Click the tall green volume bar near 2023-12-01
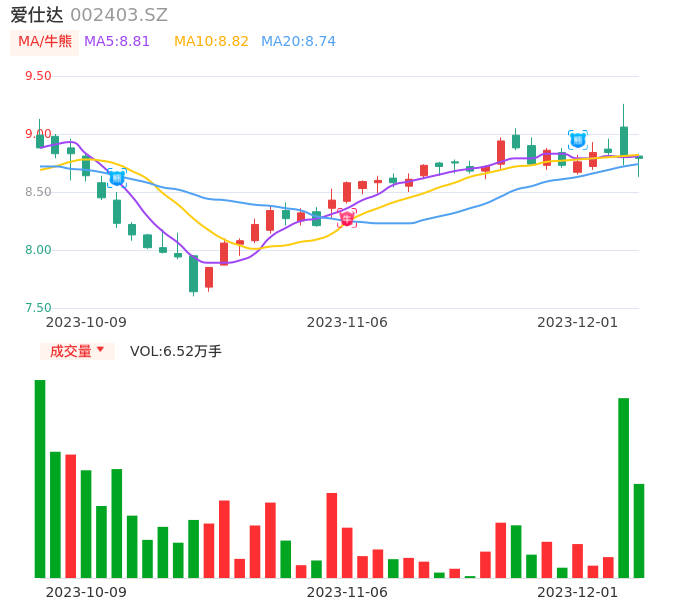The width and height of the screenshot is (686, 606). pyautogui.click(x=623, y=487)
